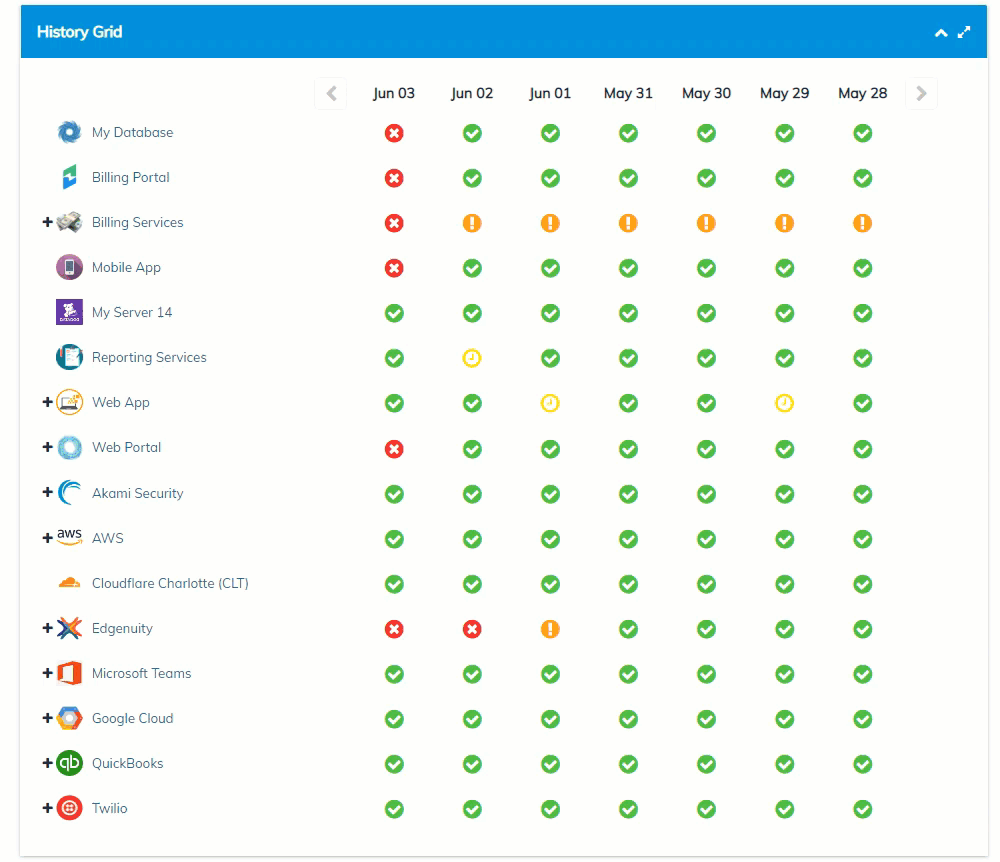Click the History Grid panel title
Viewport: 1000px width, 862px height.
[80, 32]
